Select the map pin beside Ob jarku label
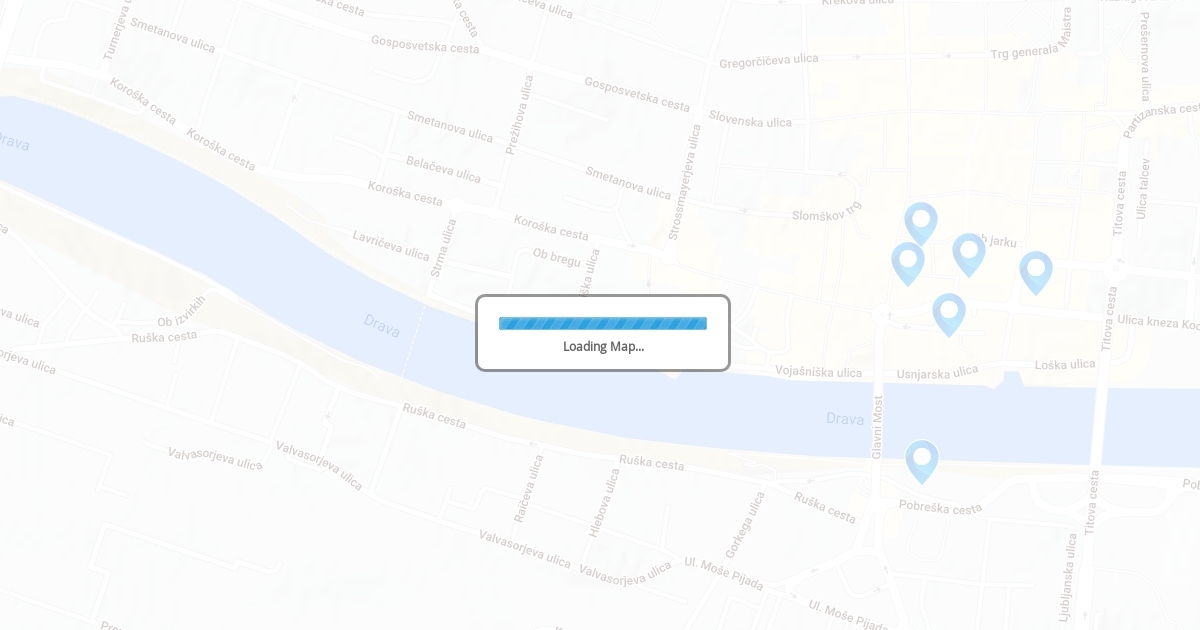Screen dimensions: 1200x630 click(969, 254)
